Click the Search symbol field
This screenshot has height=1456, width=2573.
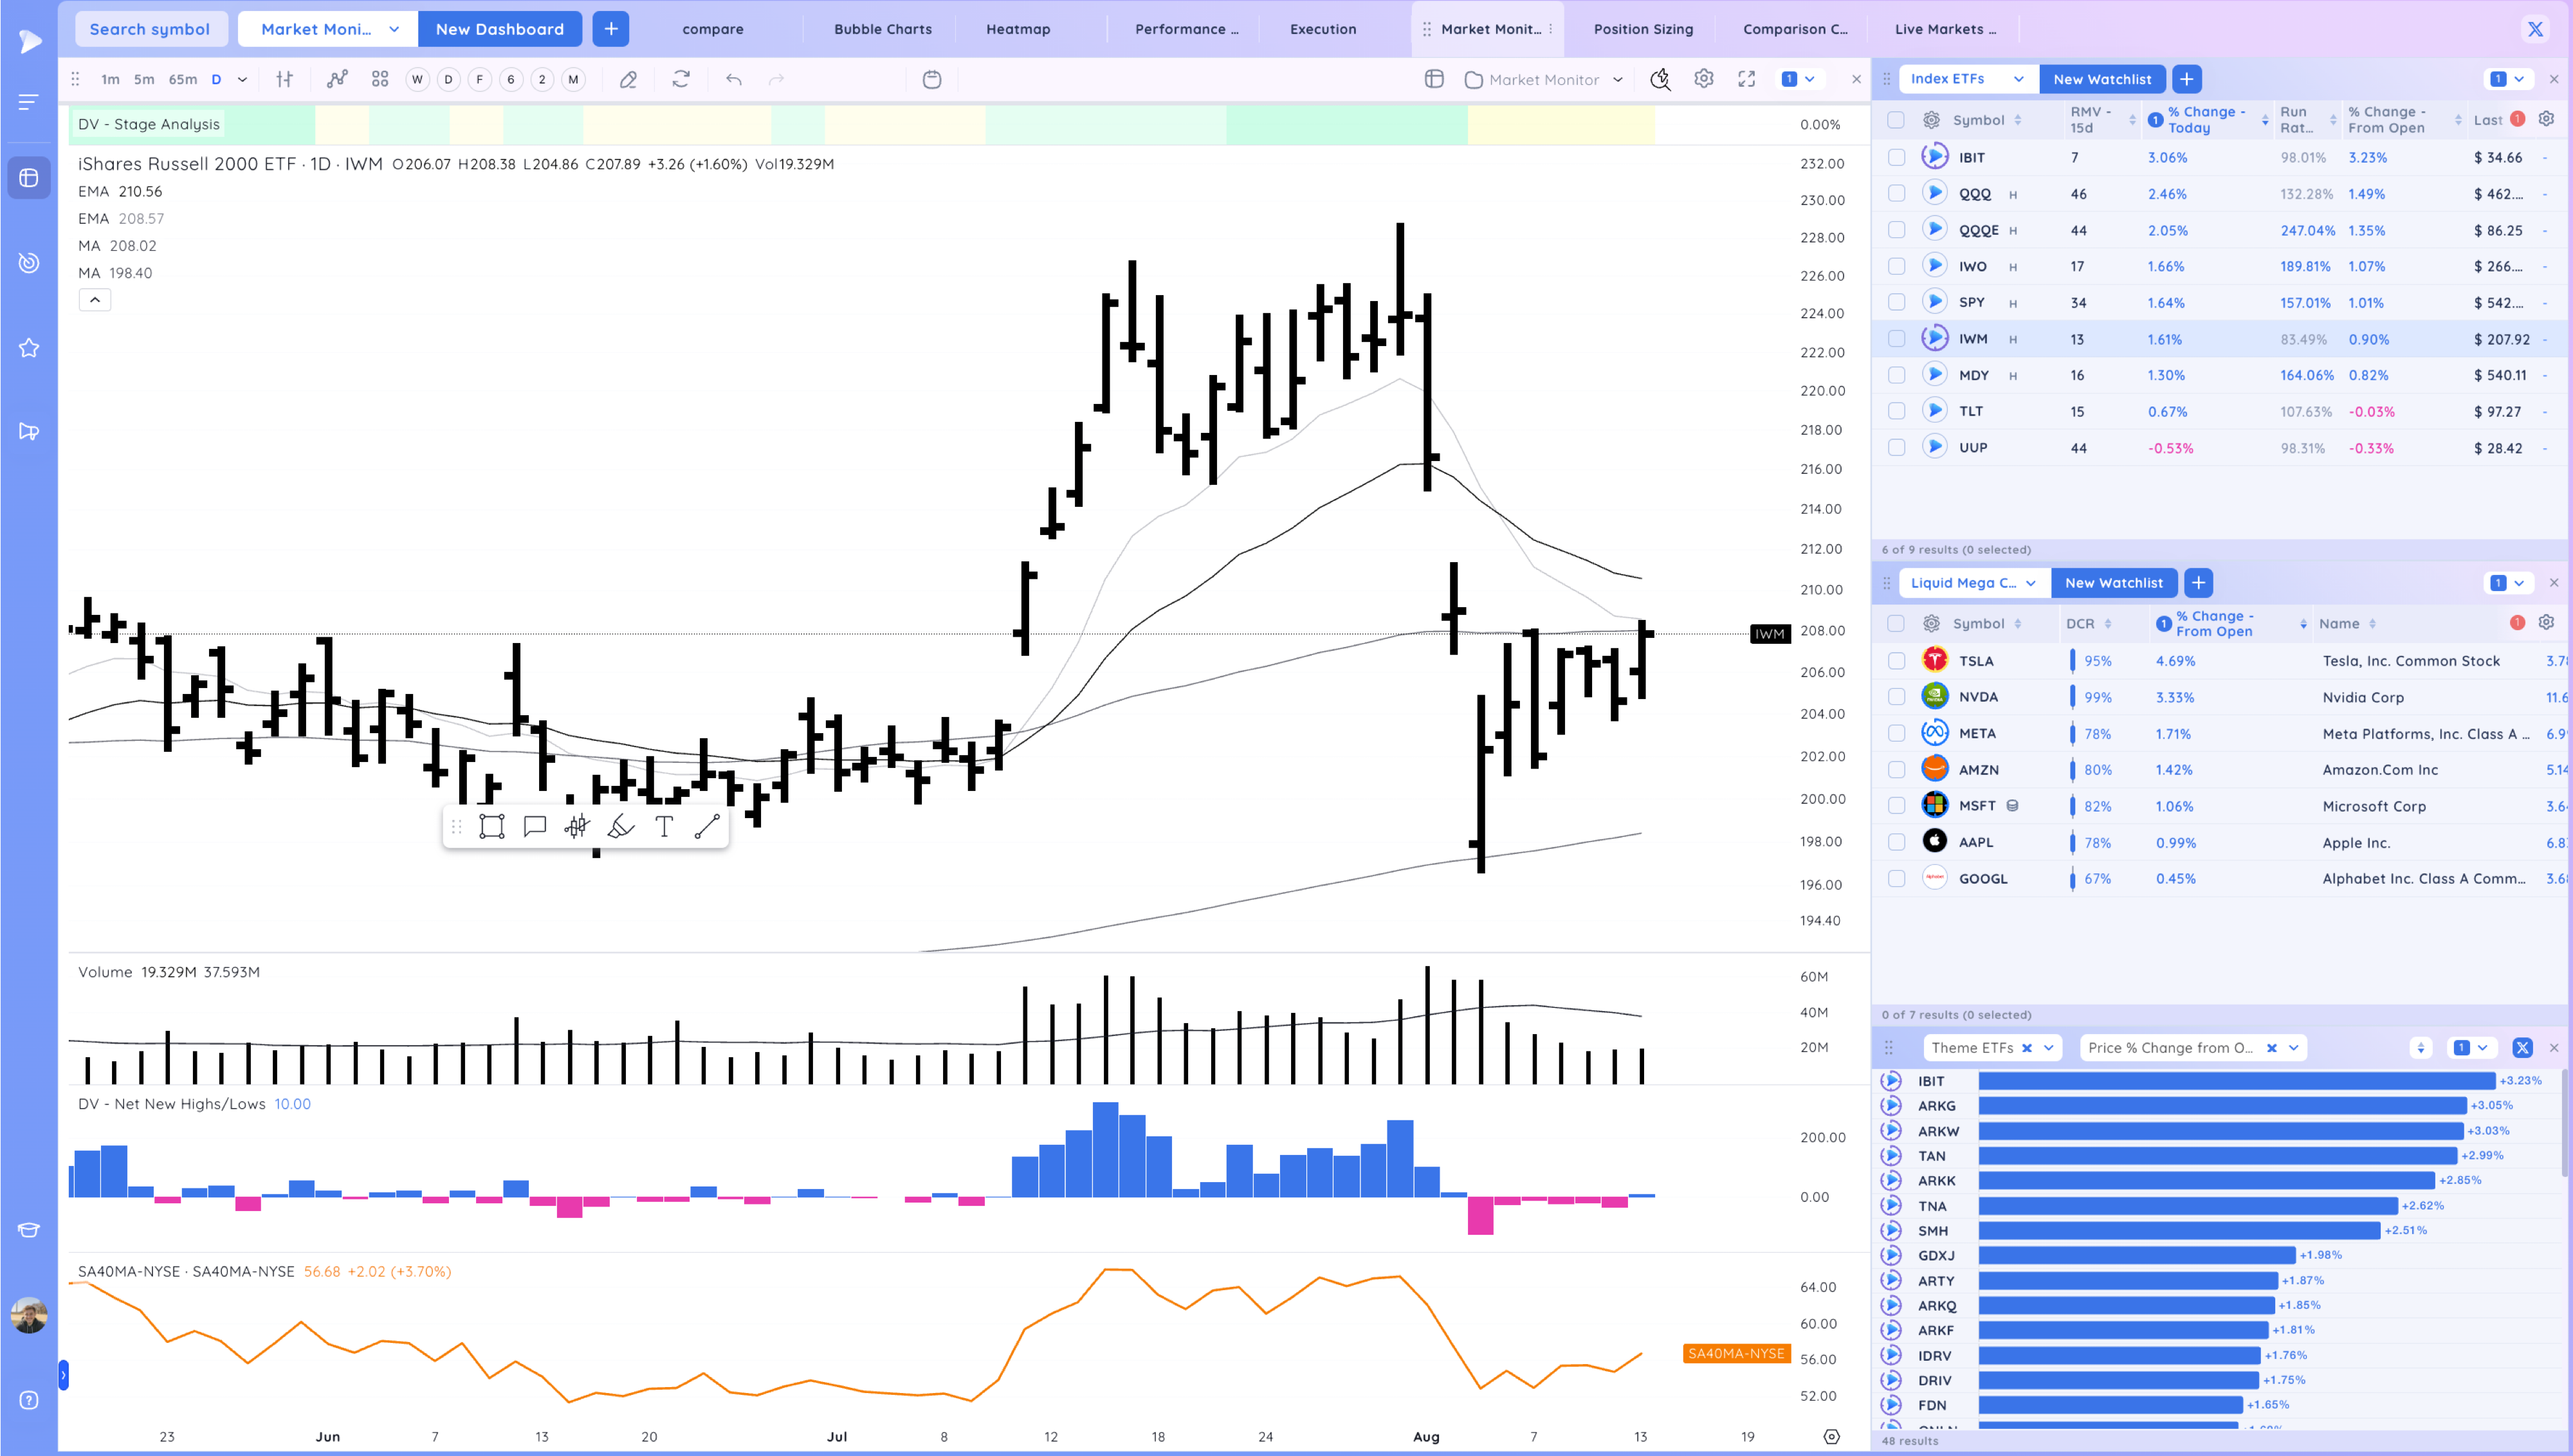pos(150,29)
